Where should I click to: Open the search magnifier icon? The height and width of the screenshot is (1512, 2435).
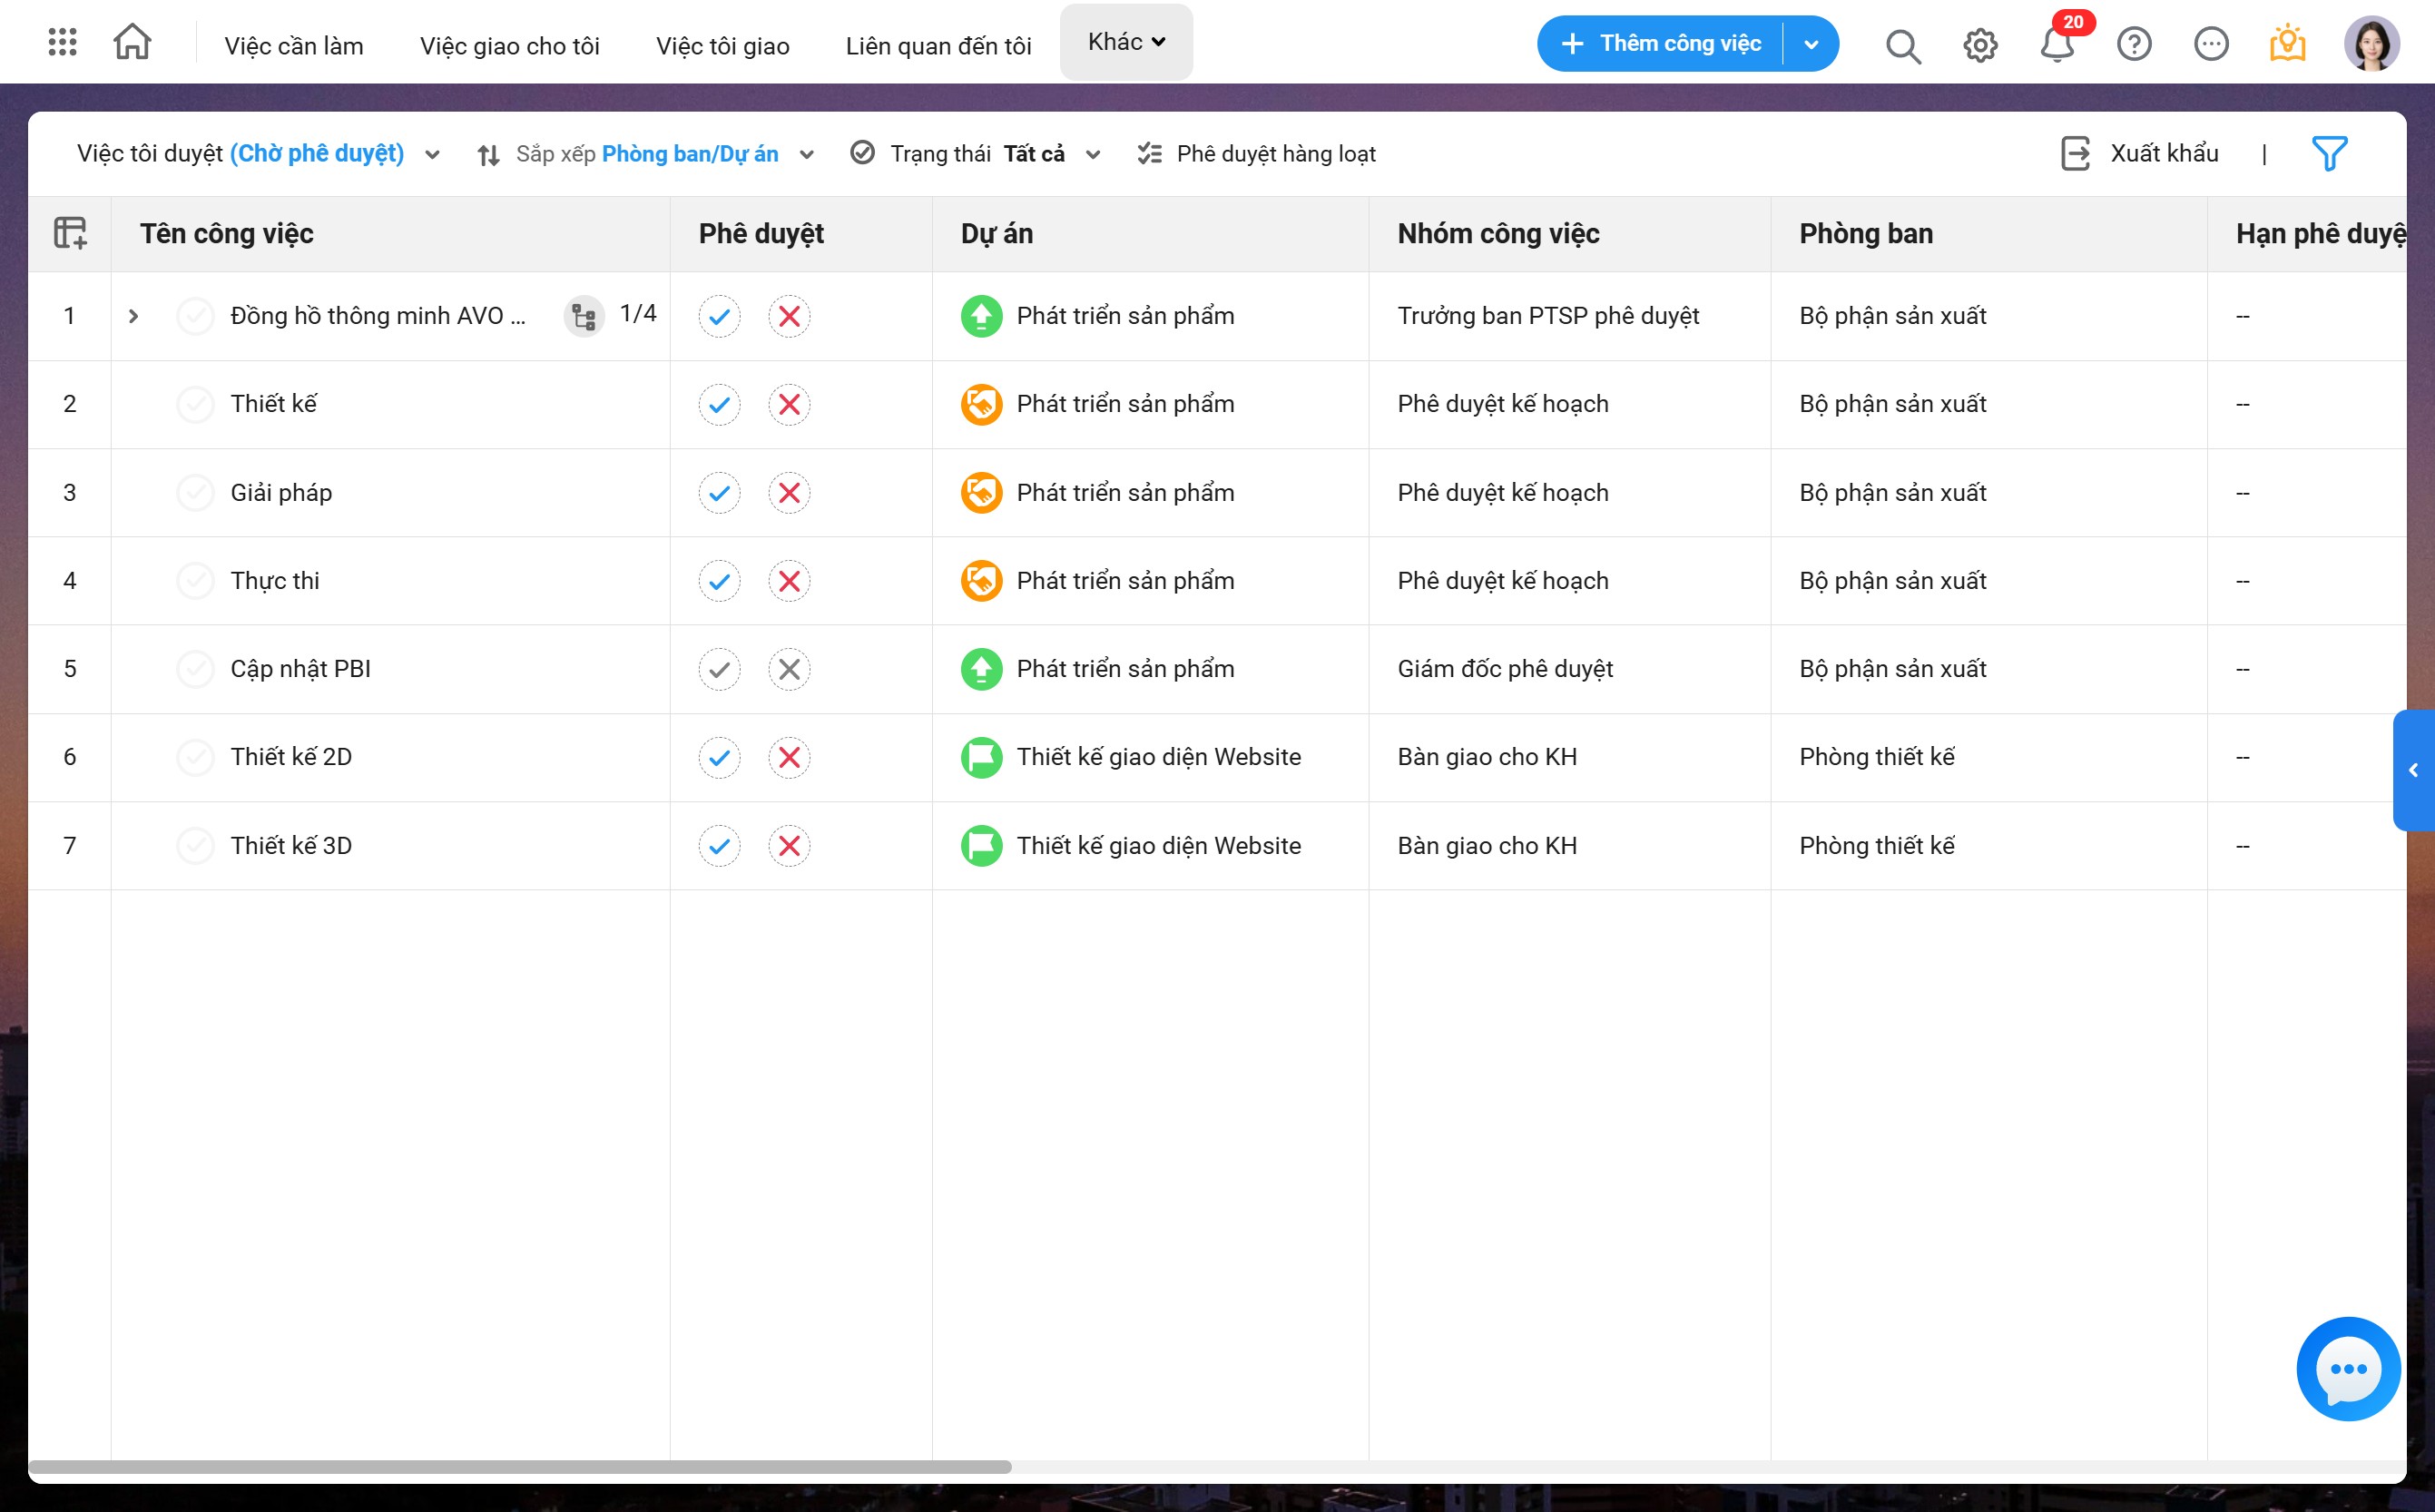[x=1902, y=45]
